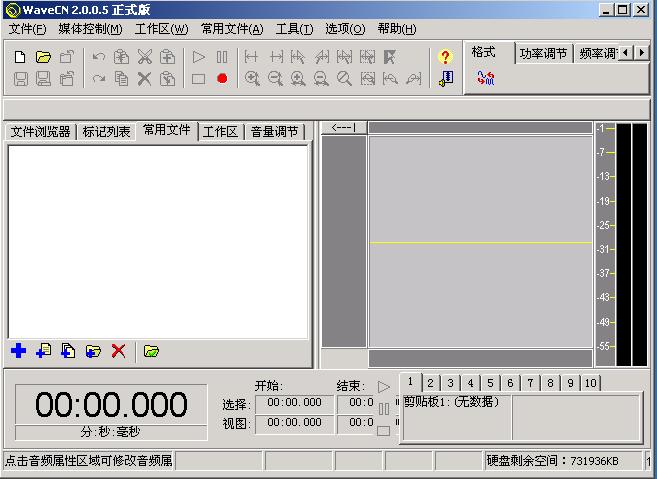Click the blue plus add-file icon
Viewport: 657px width, 479px height.
pyautogui.click(x=18, y=351)
